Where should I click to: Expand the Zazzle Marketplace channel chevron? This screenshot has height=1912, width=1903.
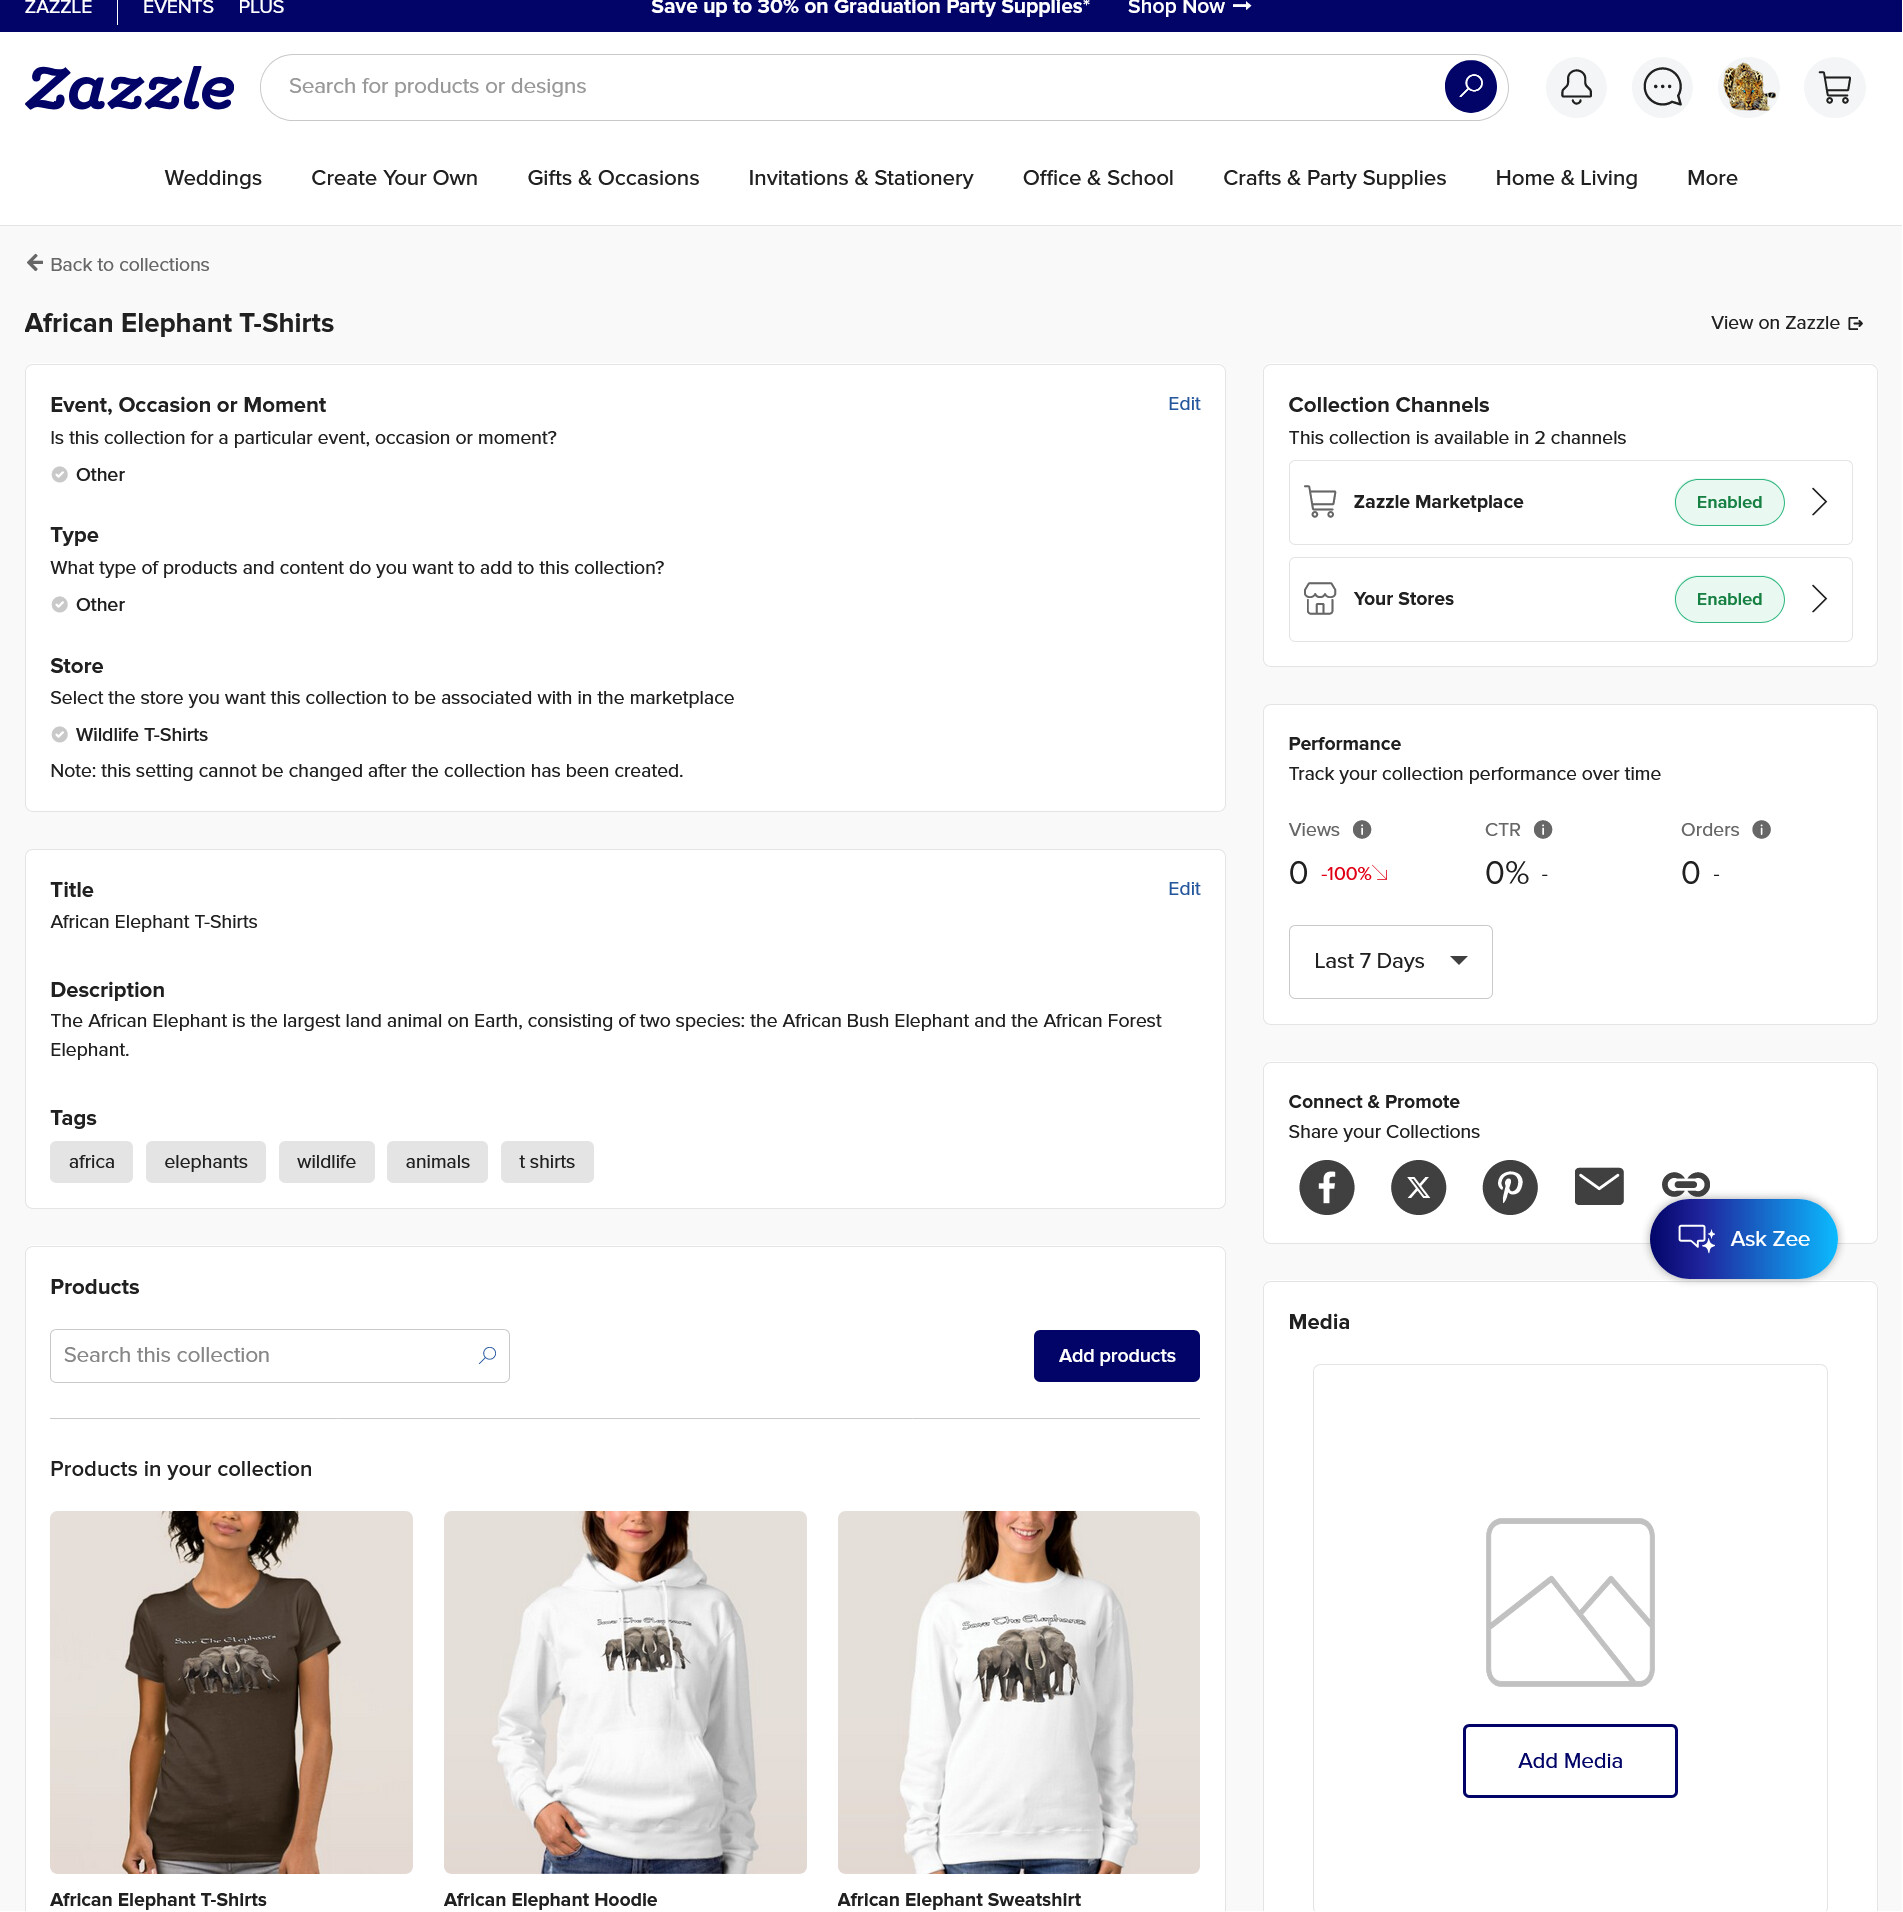(x=1819, y=502)
